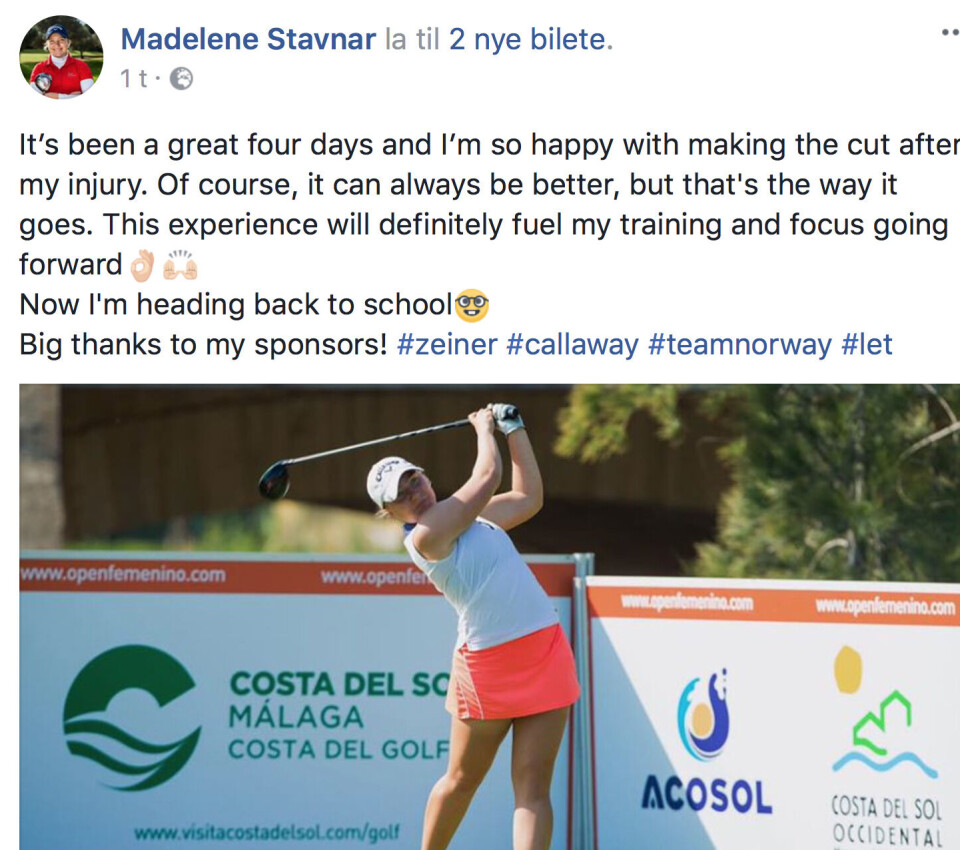Click the post text paragraph
Screen dimensions: 960x850
pos(489,244)
